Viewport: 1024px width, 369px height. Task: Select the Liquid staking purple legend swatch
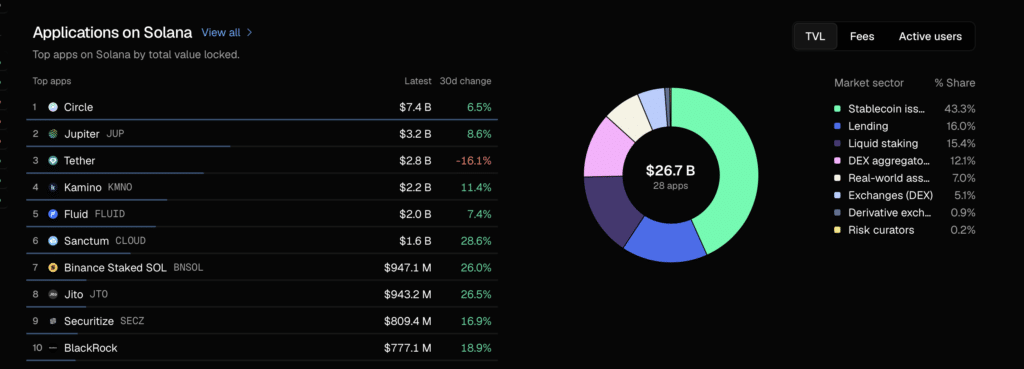click(x=837, y=143)
